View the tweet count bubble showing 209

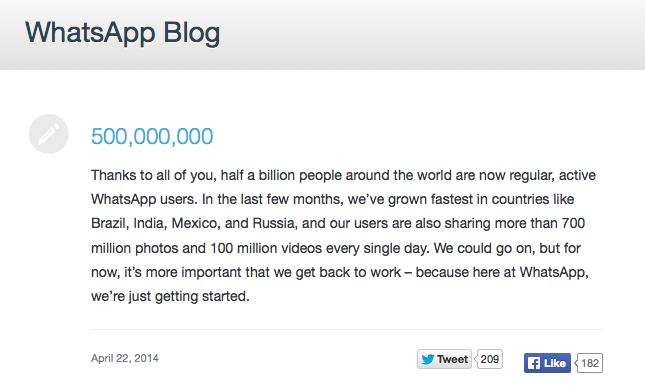click(489, 359)
